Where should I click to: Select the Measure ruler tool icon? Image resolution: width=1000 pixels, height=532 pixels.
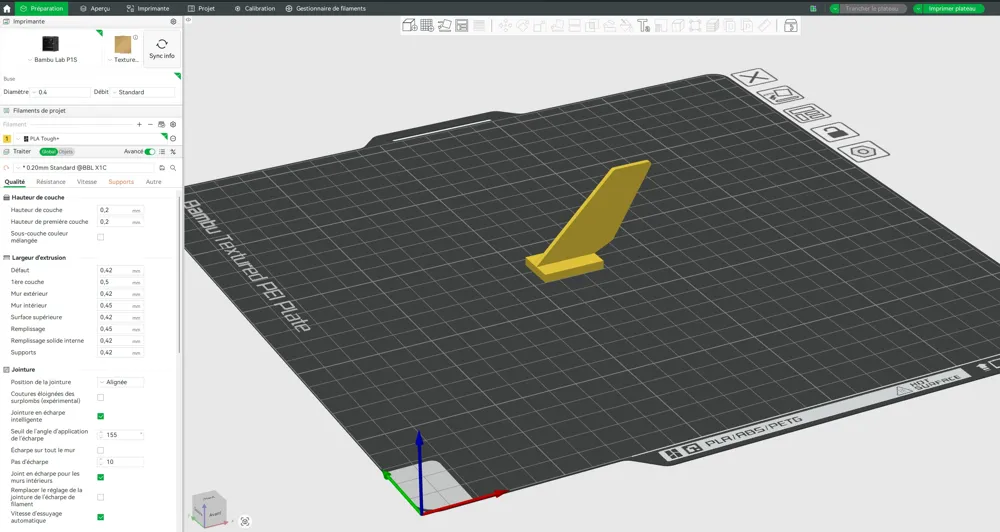click(764, 26)
